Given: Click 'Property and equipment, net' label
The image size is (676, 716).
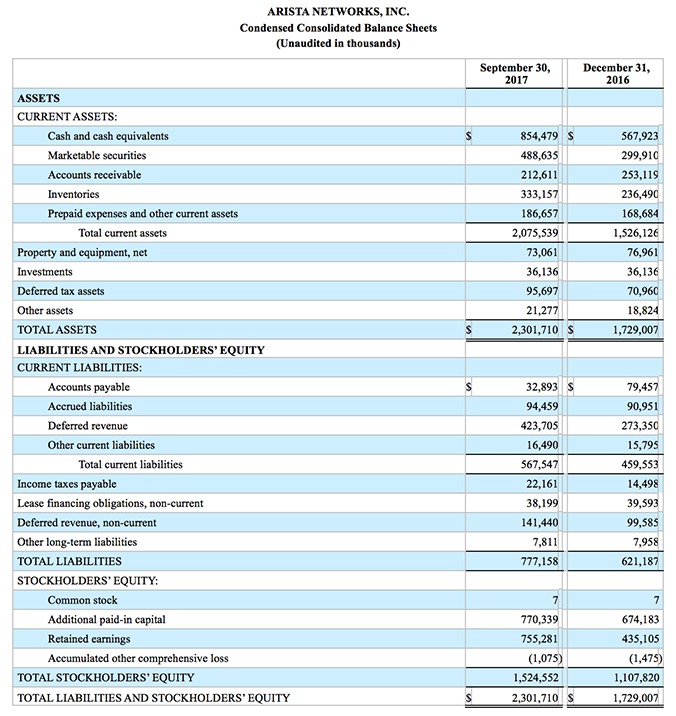Looking at the screenshot, I should 82,253.
